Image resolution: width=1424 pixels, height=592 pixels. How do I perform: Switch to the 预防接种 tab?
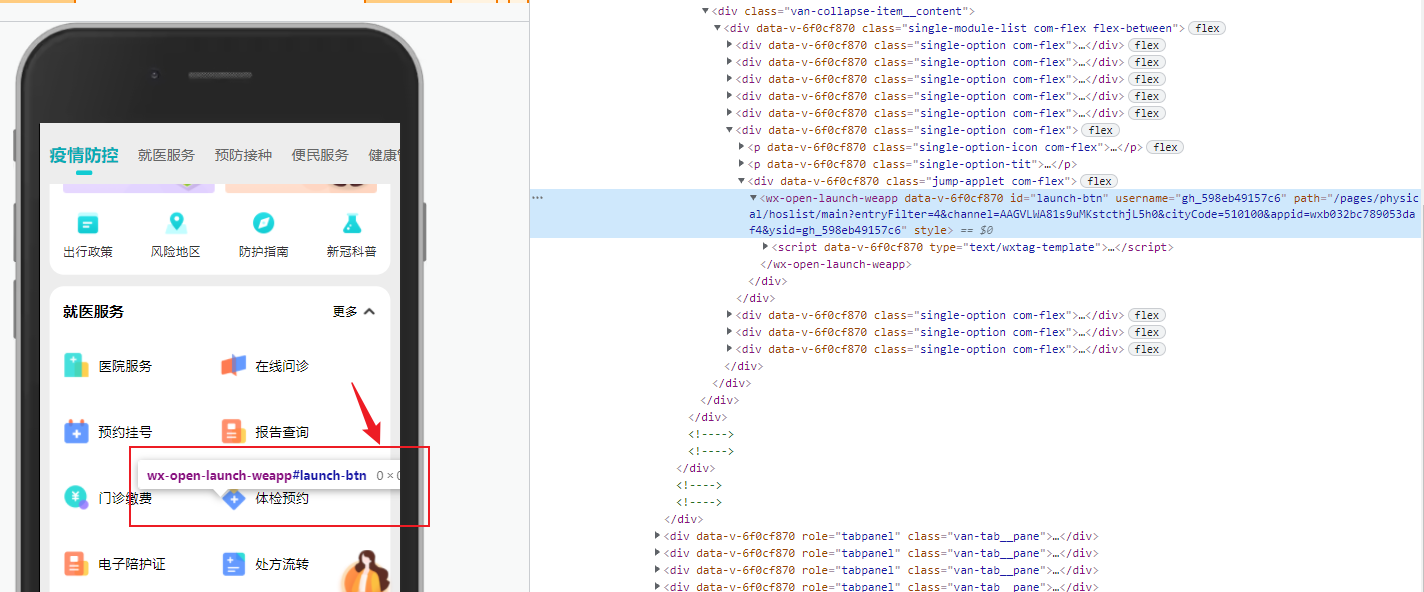(x=243, y=155)
